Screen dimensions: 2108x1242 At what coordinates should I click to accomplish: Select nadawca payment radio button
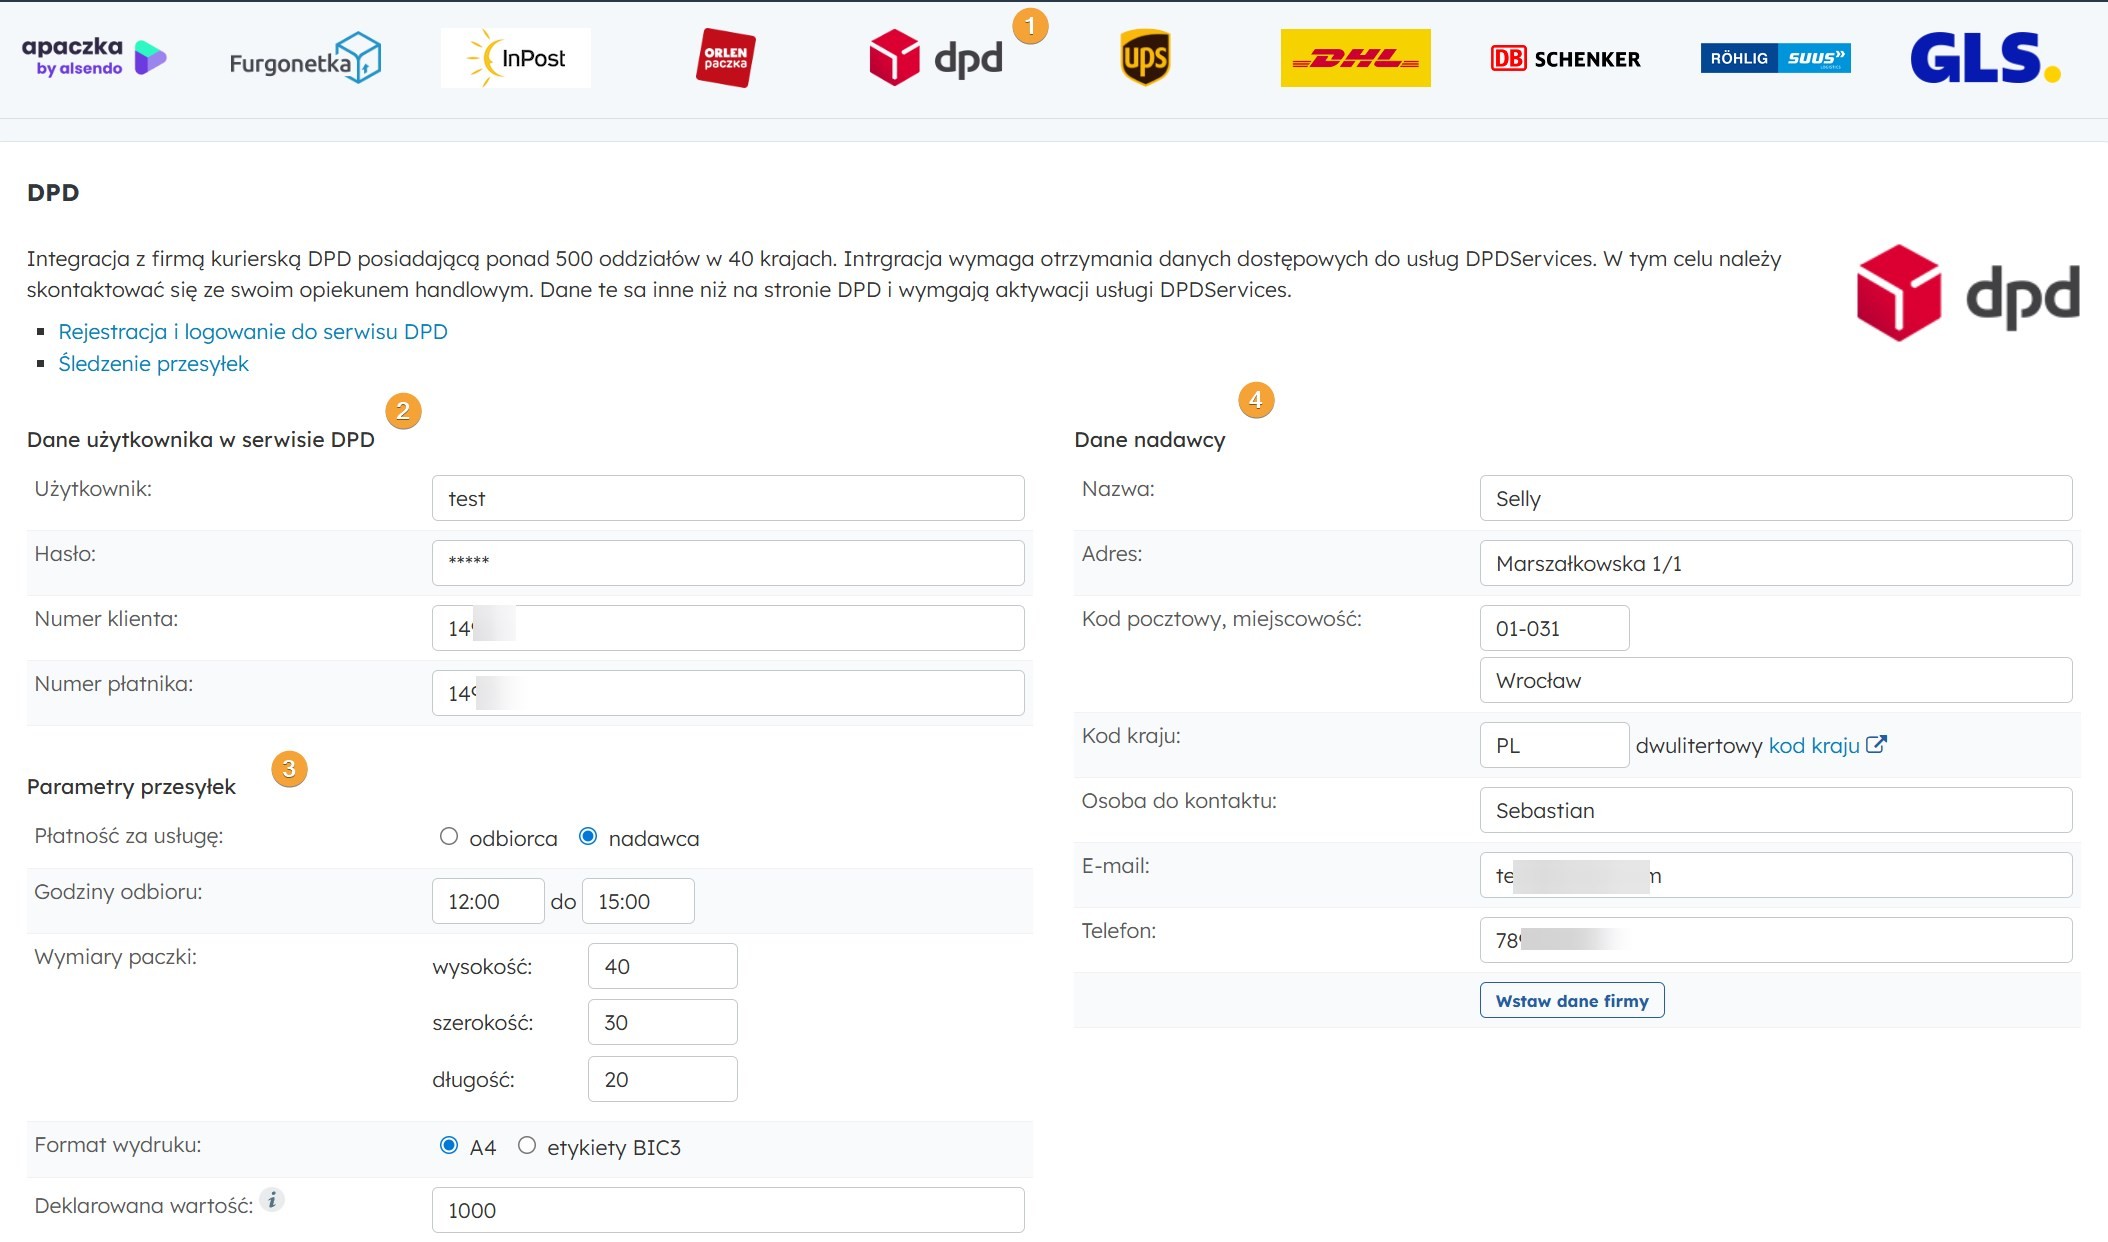coord(588,836)
